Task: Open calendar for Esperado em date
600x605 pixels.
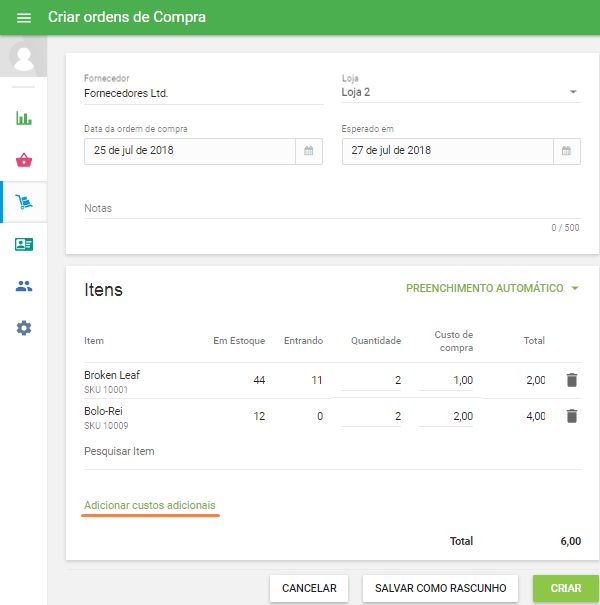Action: pyautogui.click(x=566, y=151)
